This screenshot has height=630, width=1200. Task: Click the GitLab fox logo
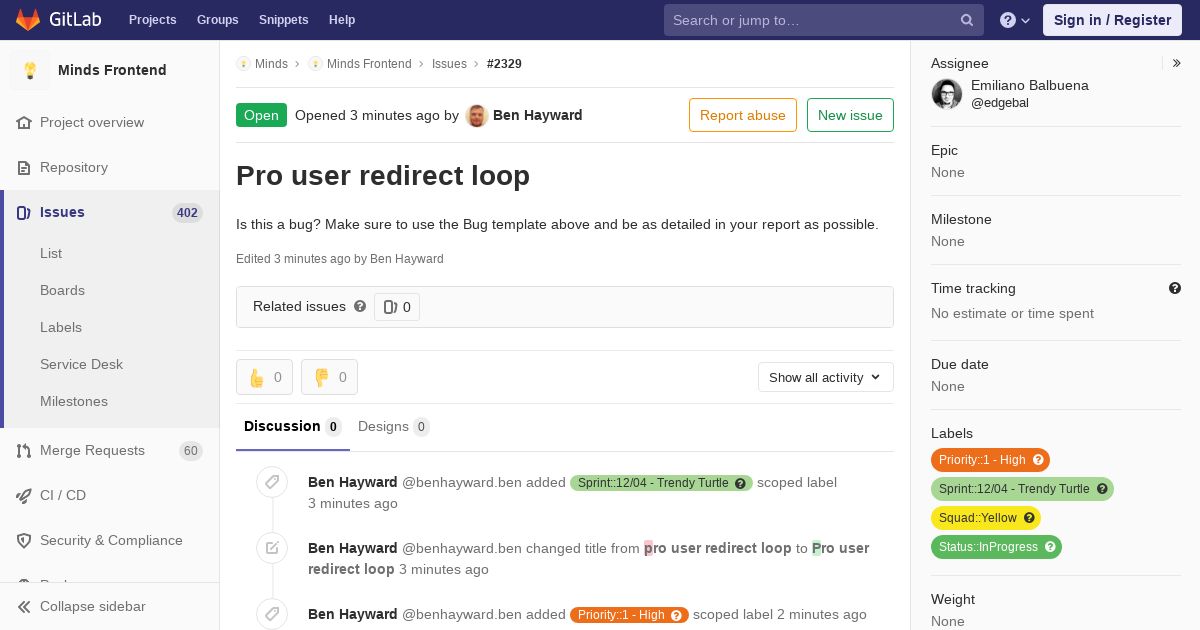[x=29, y=19]
